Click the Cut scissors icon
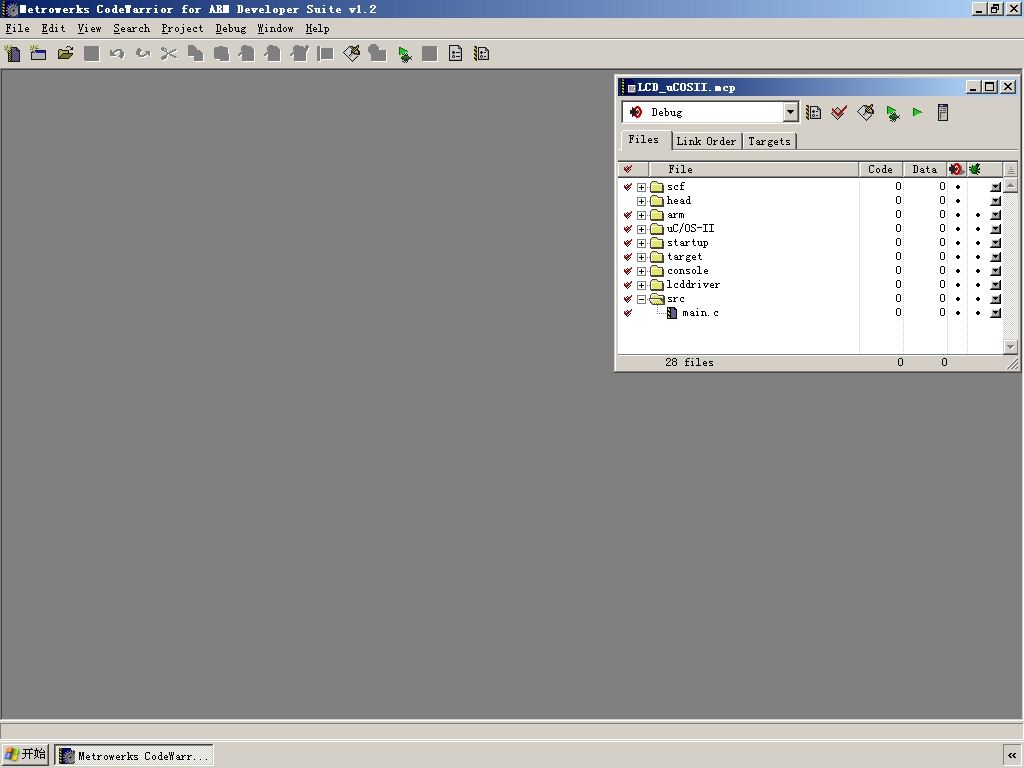The image size is (1024, 768). 169,54
